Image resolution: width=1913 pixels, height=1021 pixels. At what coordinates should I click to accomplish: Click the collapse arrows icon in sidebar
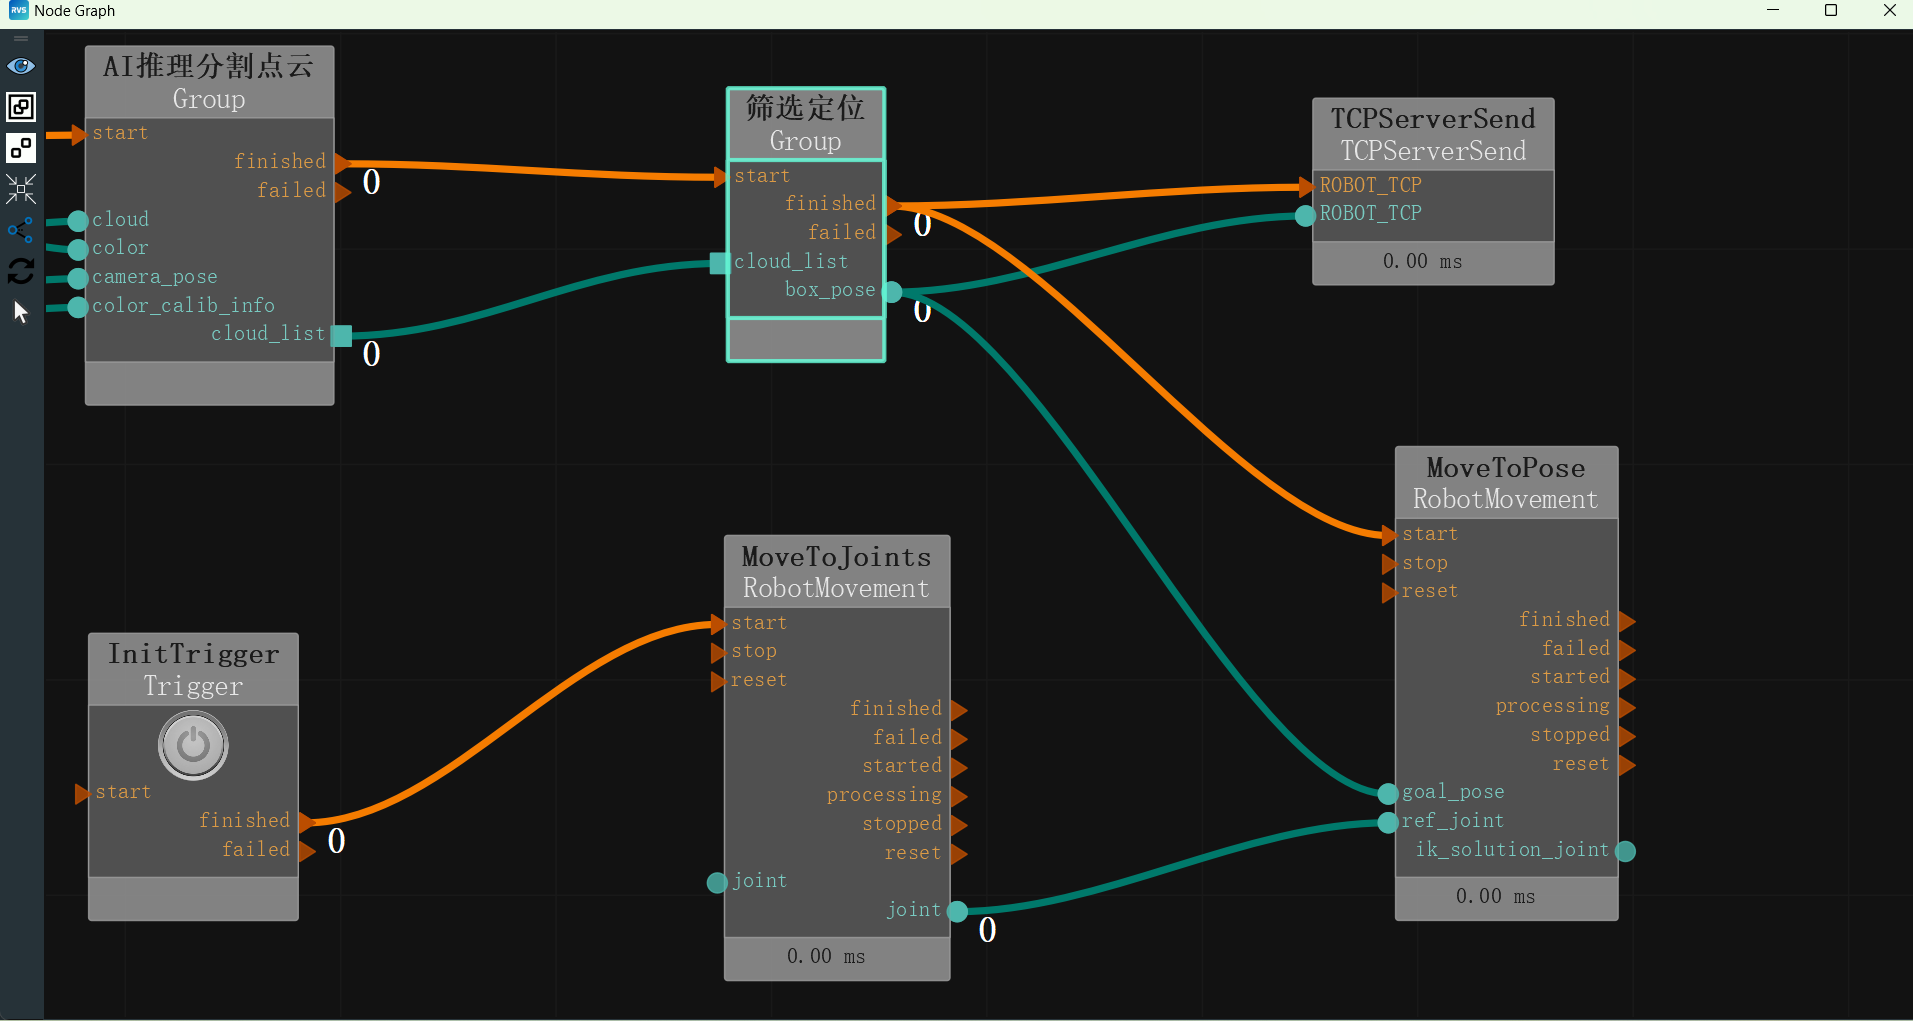click(21, 189)
